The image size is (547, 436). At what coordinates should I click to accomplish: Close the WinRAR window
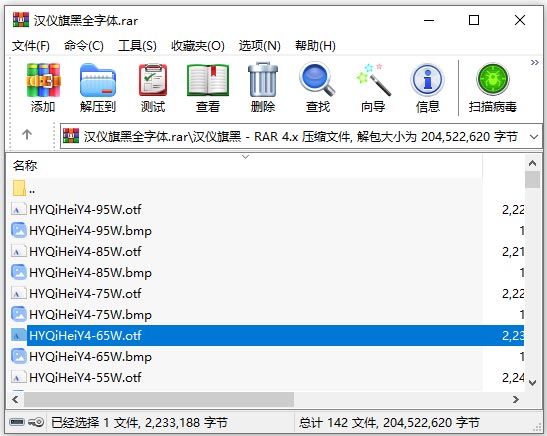[520, 20]
